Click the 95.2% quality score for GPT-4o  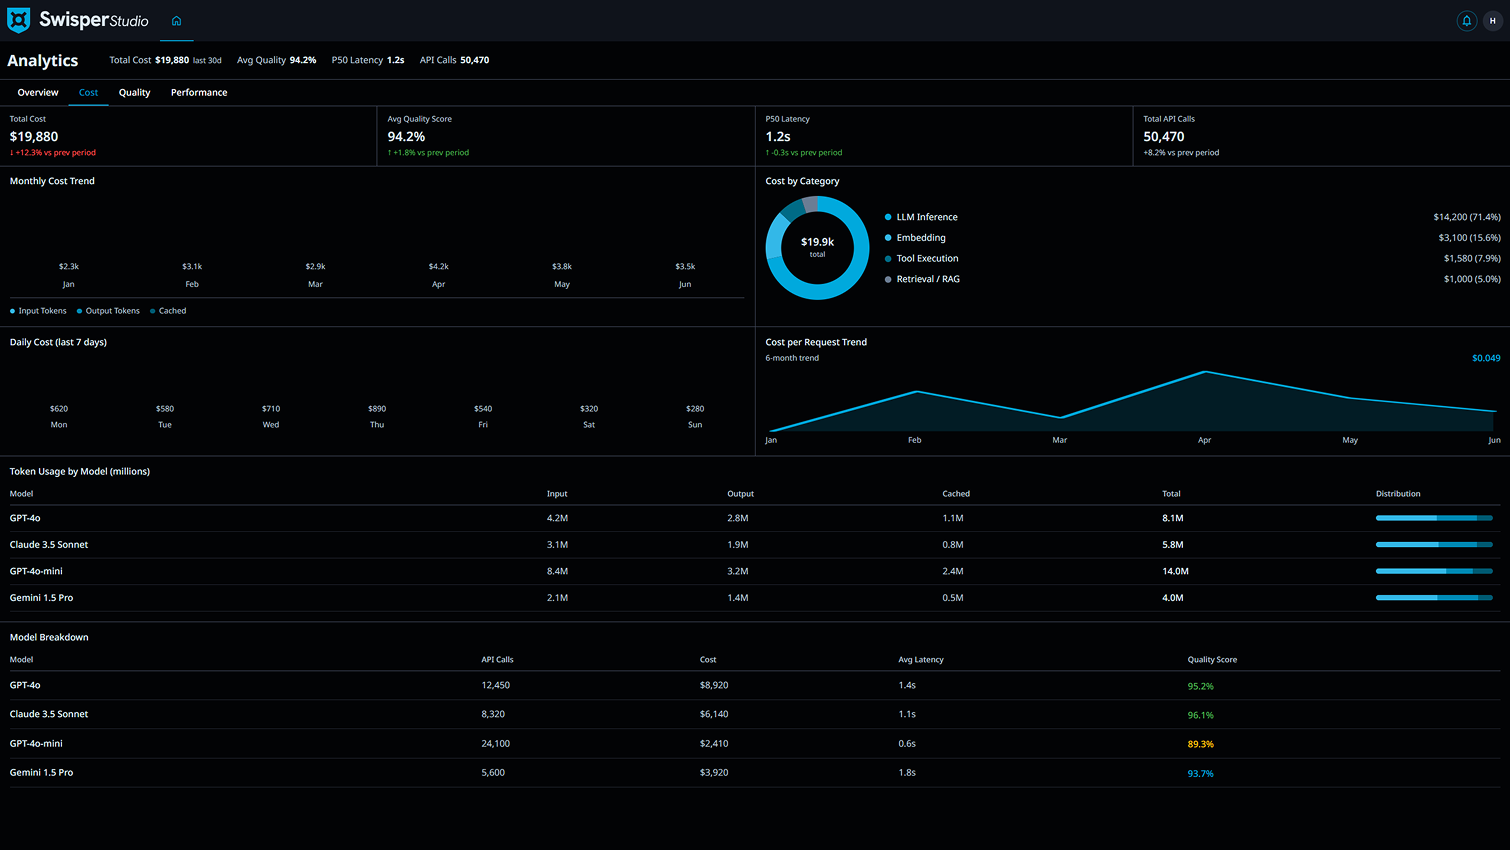pos(1200,685)
